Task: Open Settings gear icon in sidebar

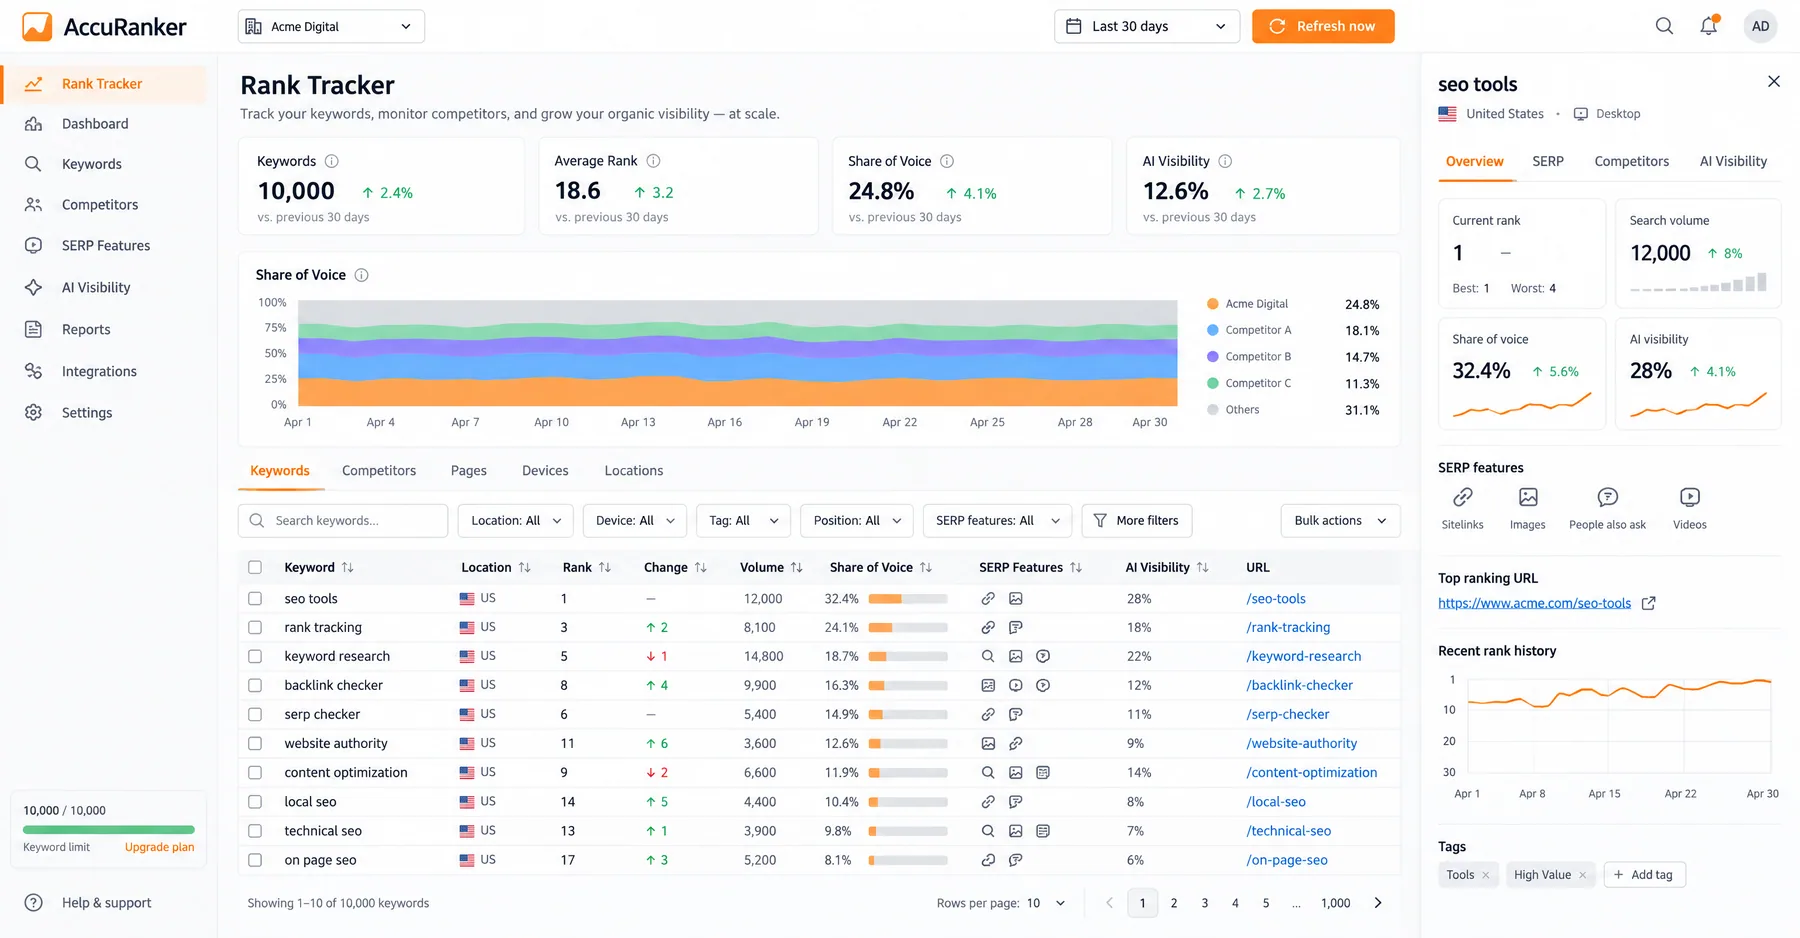Action: click(33, 413)
